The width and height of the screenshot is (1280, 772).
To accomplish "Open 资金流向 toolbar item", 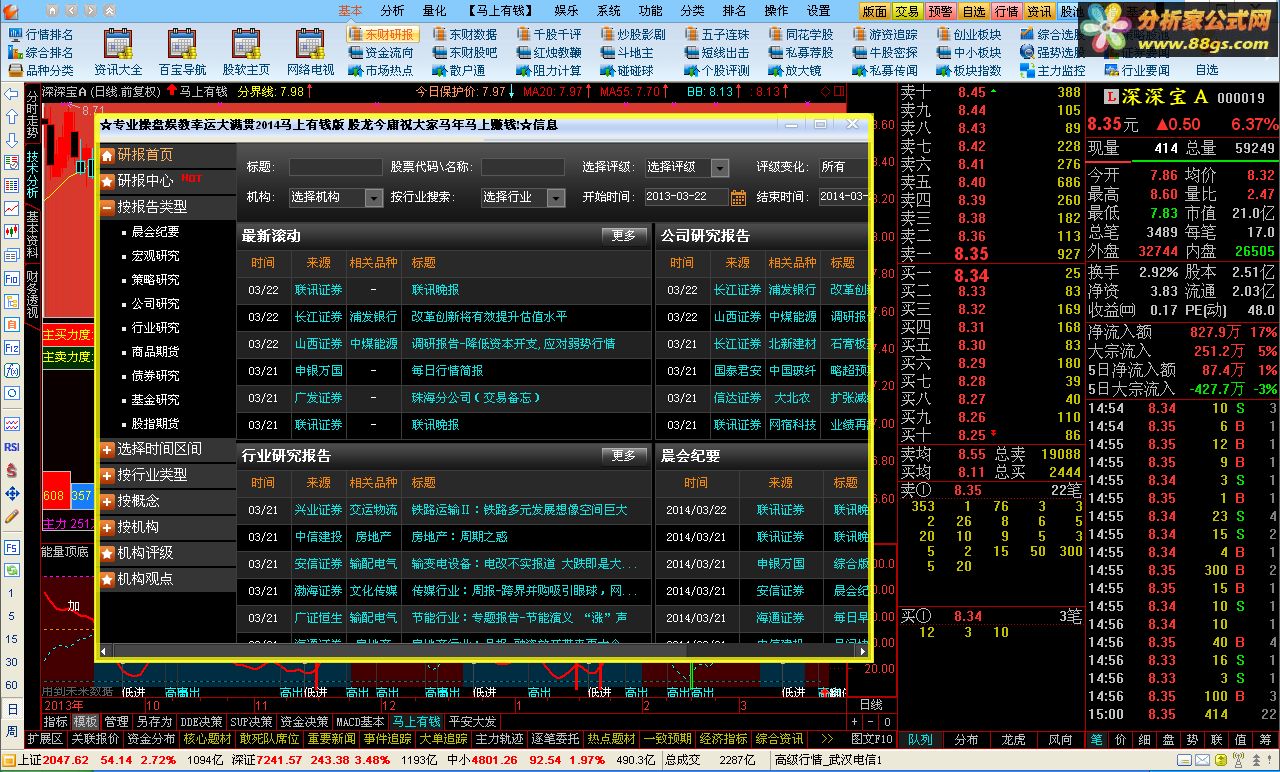I will [x=381, y=52].
